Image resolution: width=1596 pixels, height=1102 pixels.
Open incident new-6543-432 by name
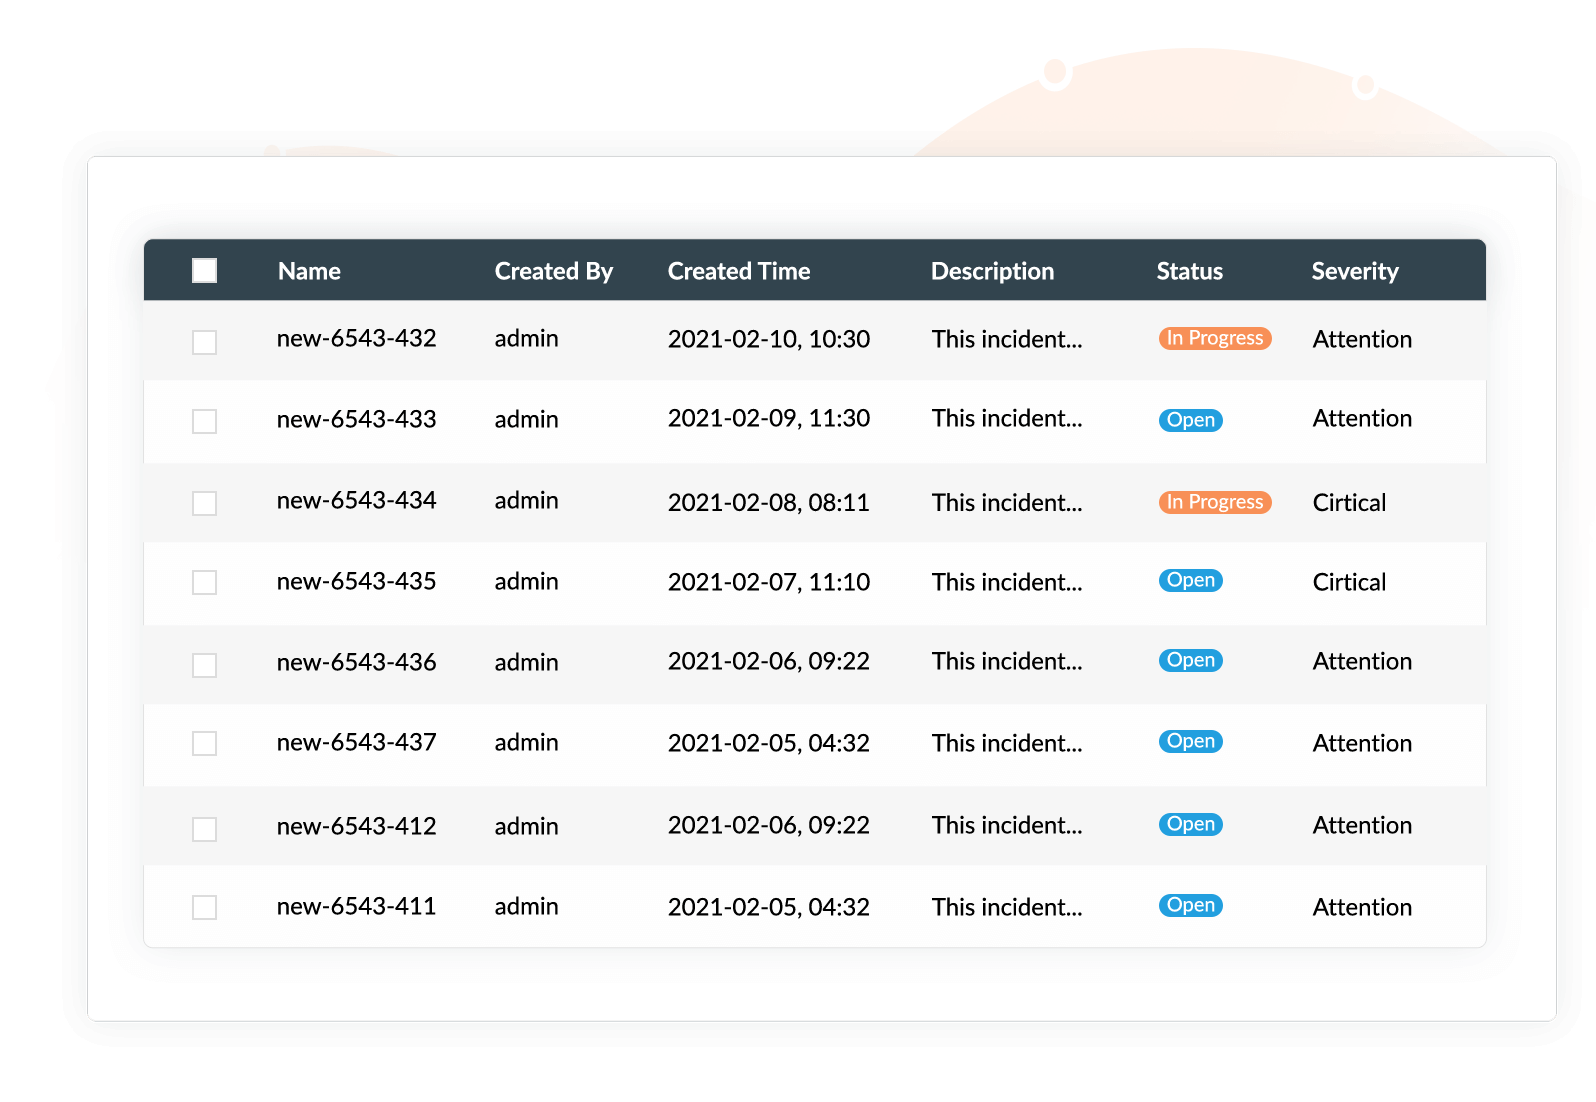[x=357, y=338]
